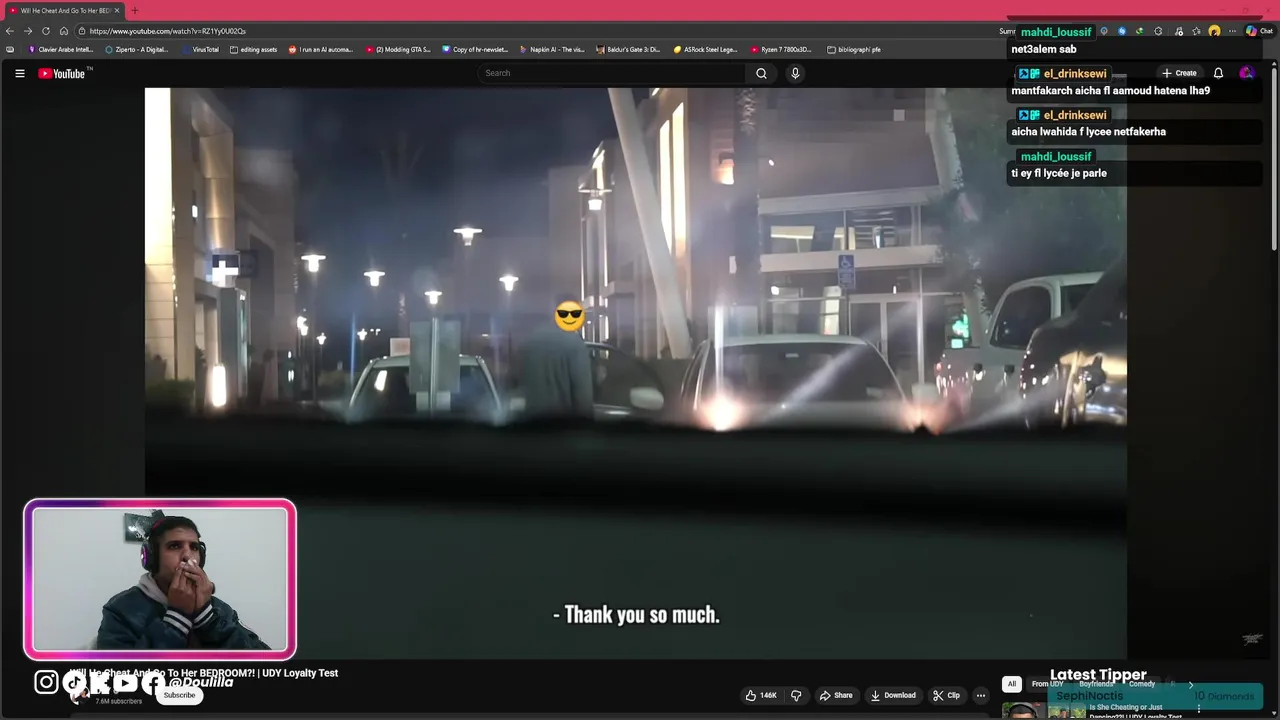Click the search magnifier button
The height and width of the screenshot is (720, 1280).
[x=761, y=73]
